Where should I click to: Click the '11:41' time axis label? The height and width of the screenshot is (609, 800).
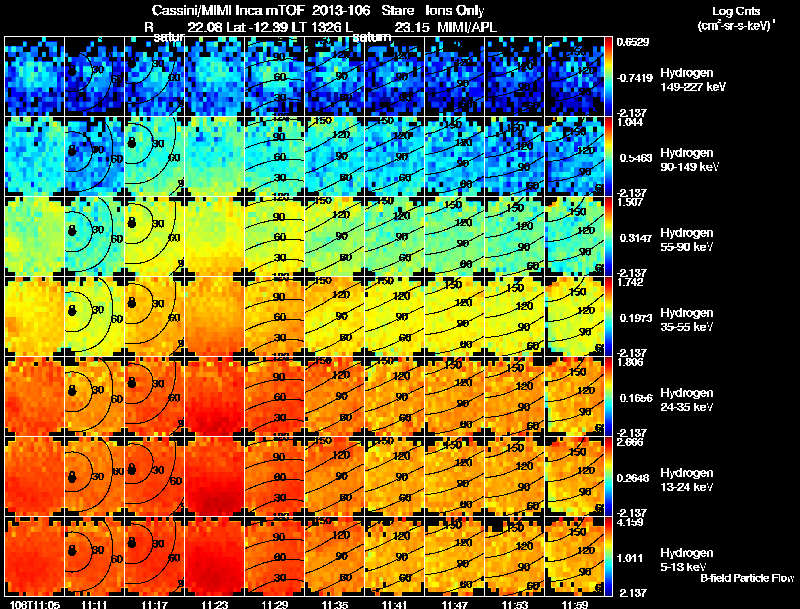(x=394, y=604)
